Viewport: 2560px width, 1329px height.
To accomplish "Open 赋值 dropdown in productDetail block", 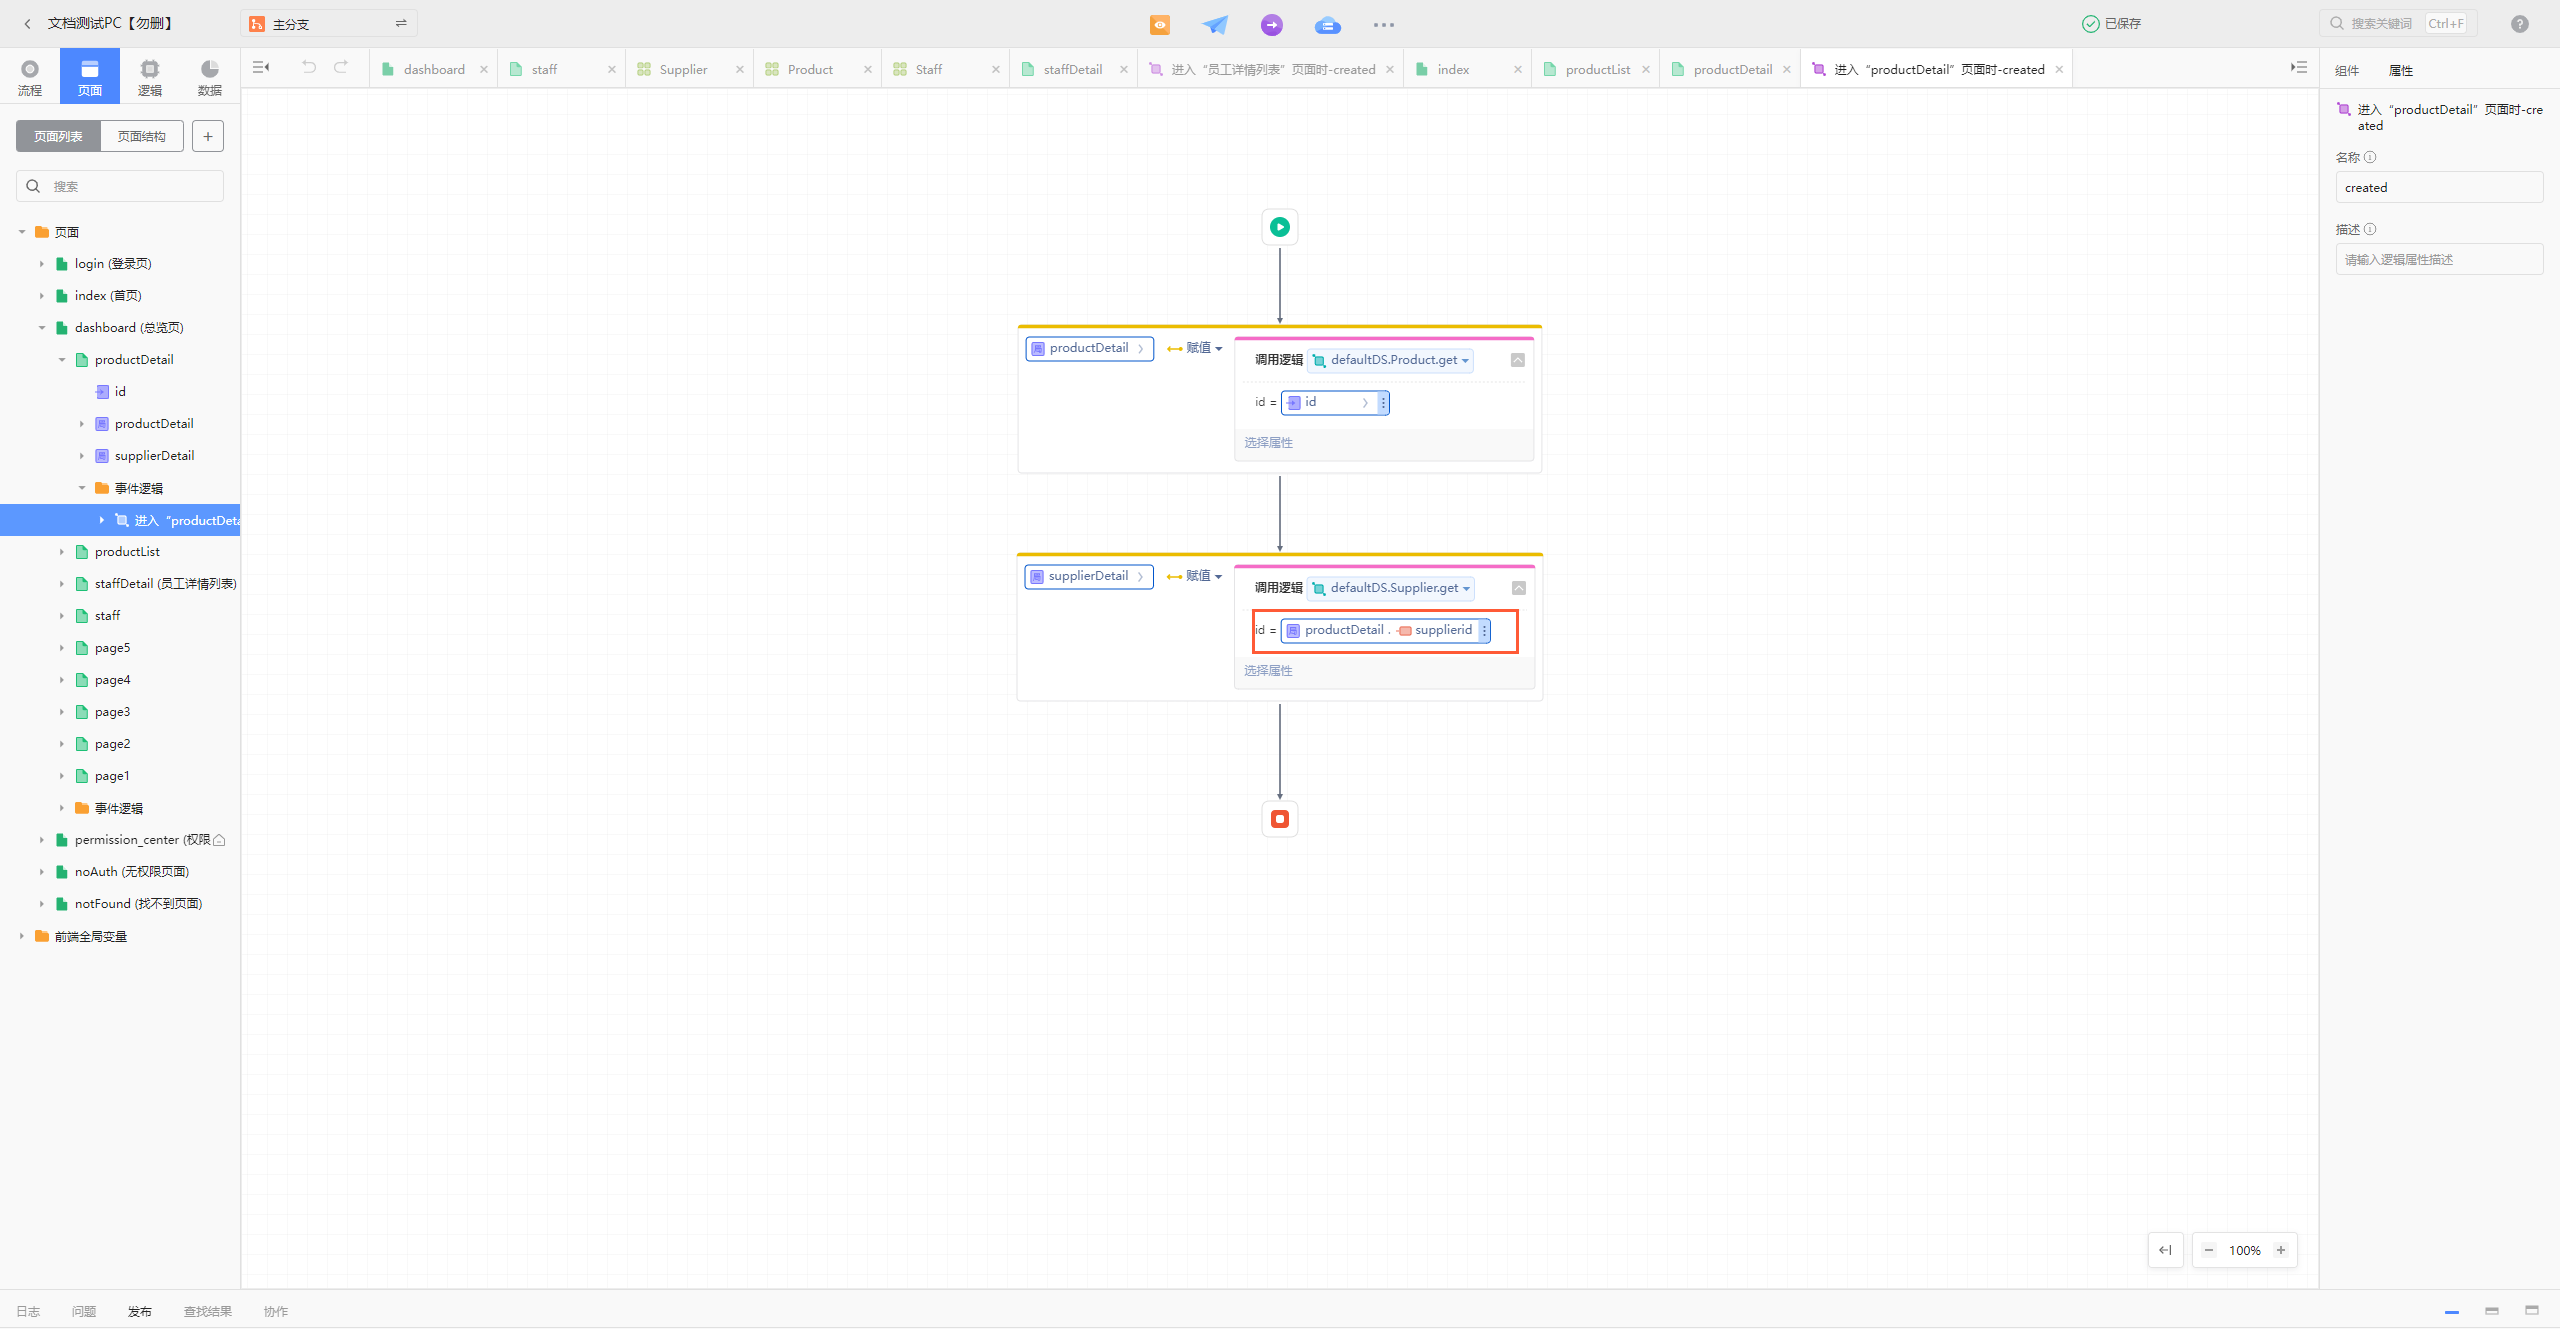I will [1195, 348].
